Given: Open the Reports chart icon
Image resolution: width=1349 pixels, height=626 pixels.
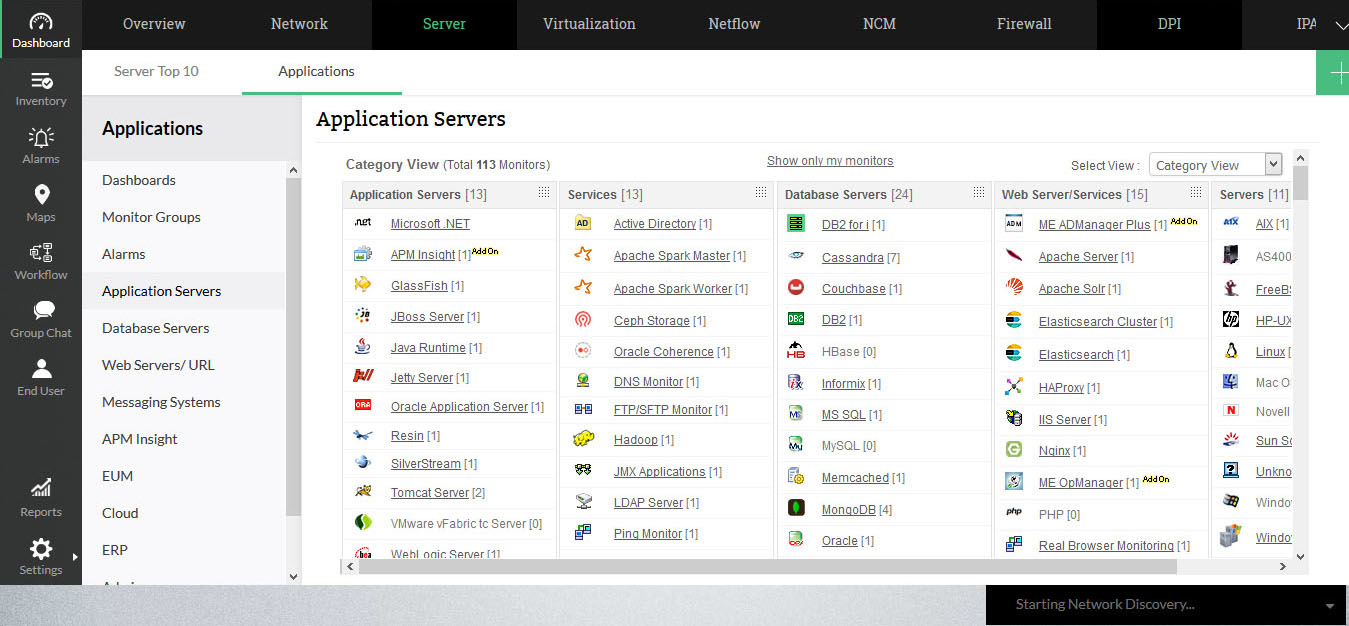Looking at the screenshot, I should click(41, 488).
